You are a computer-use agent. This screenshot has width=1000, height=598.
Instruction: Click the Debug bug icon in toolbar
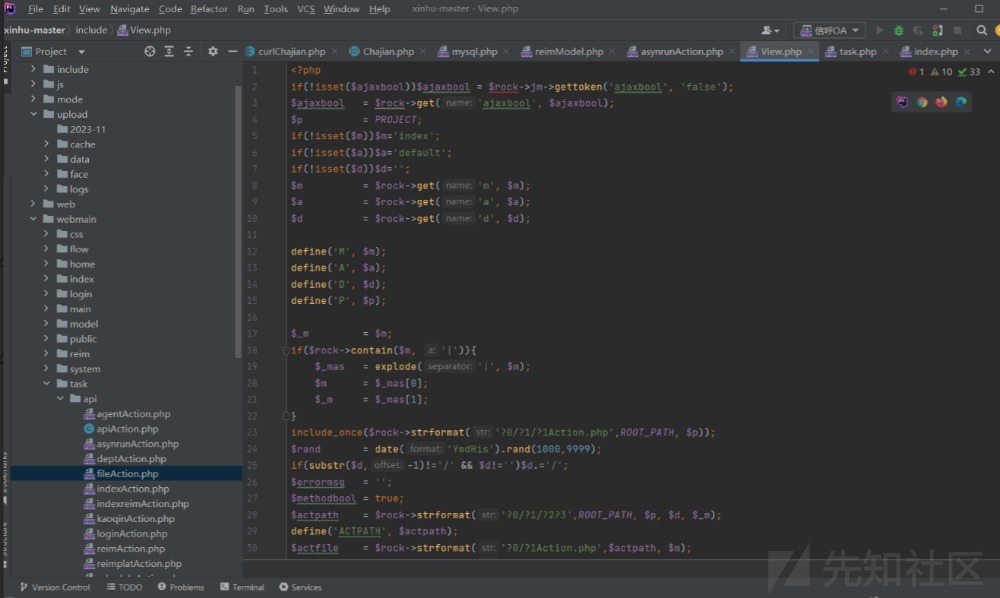click(898, 31)
